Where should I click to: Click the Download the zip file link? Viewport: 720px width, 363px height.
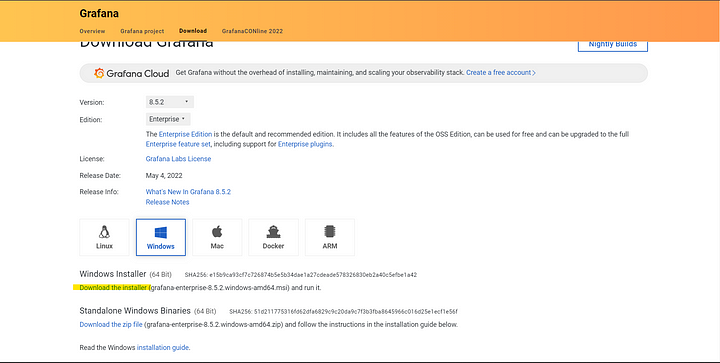pos(111,324)
